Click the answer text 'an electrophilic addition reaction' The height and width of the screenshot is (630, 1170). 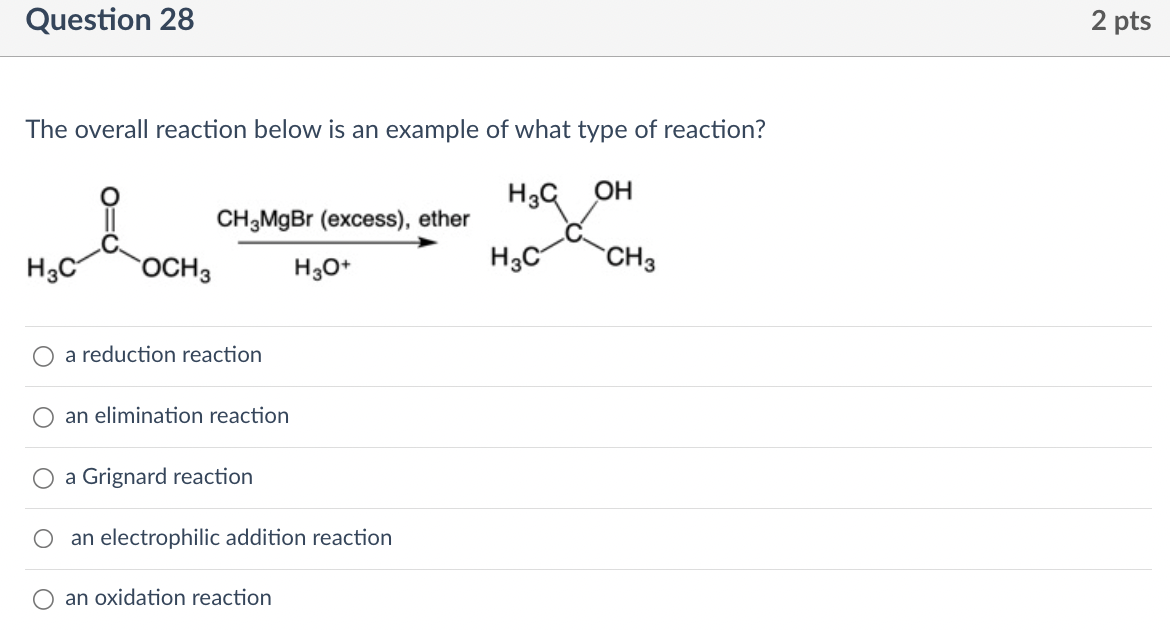pyautogui.click(x=231, y=538)
